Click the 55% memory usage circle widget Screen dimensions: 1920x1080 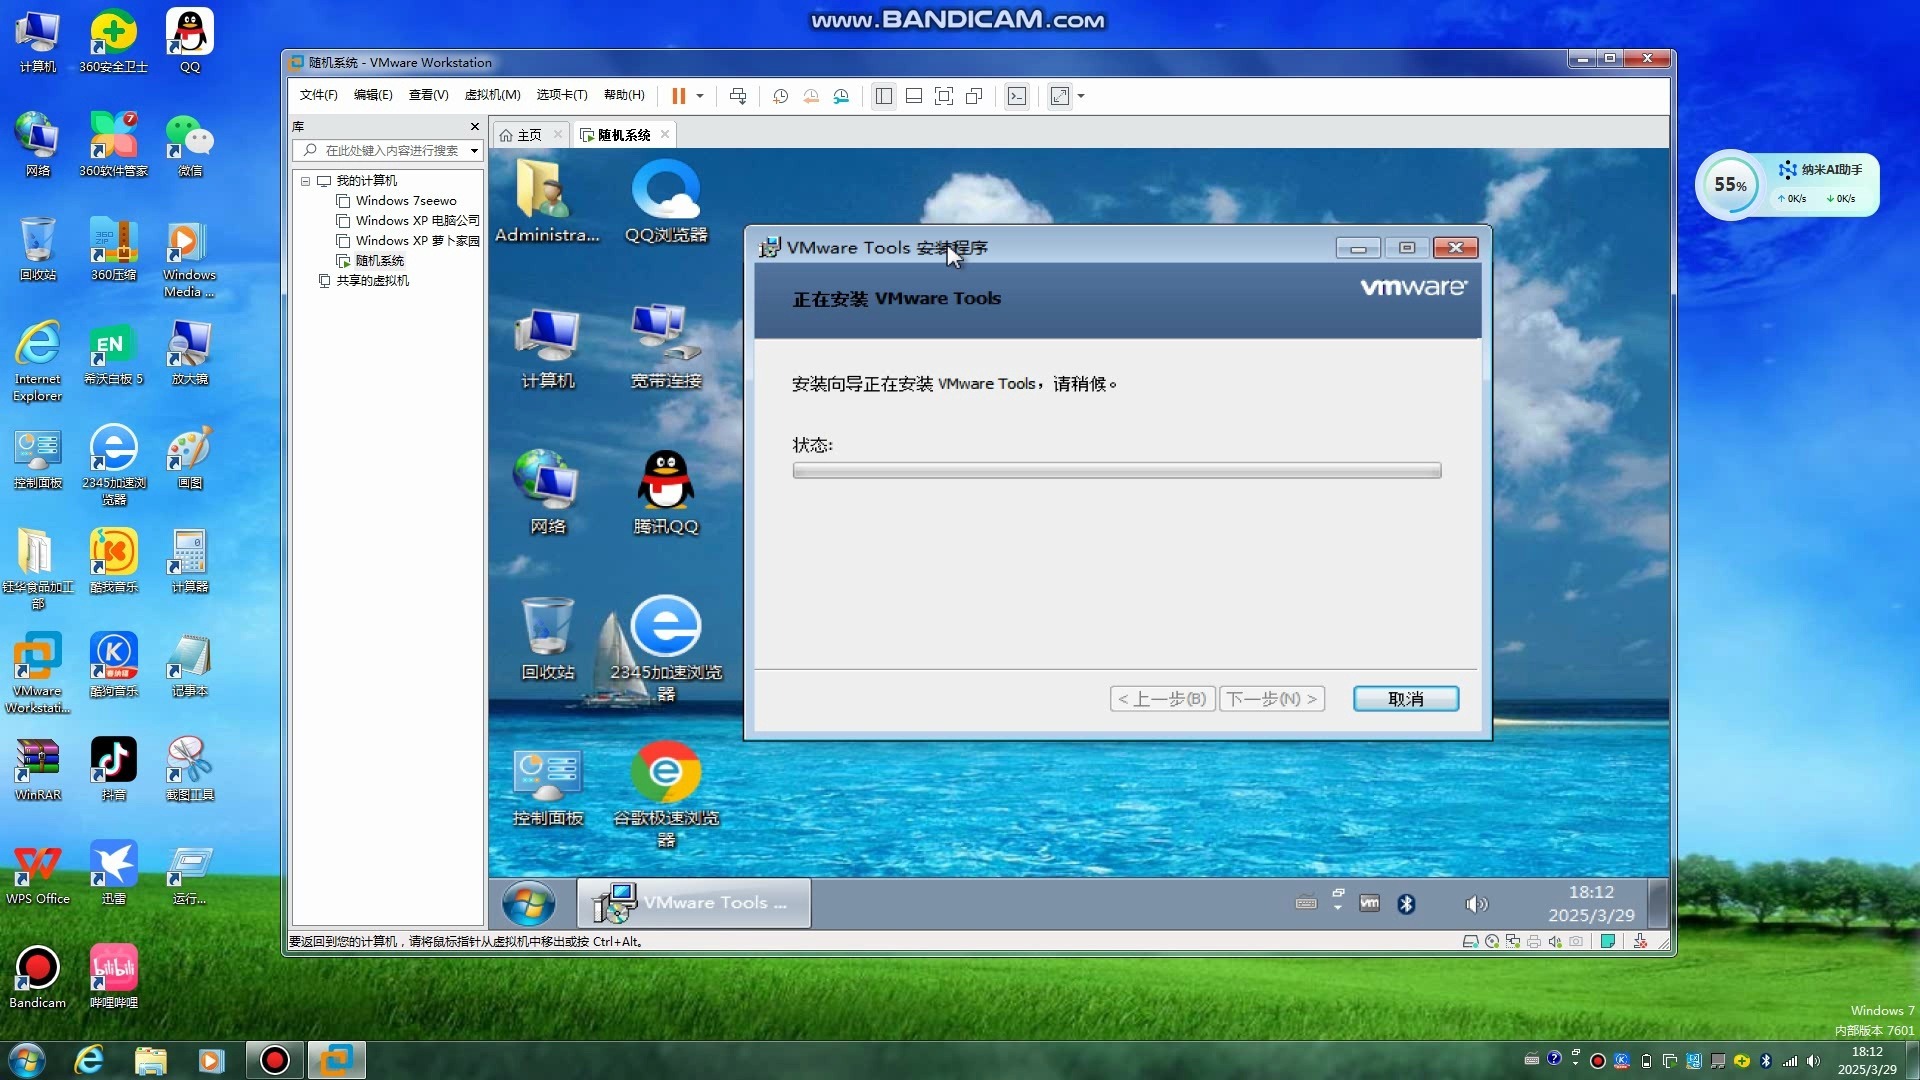pos(1729,184)
